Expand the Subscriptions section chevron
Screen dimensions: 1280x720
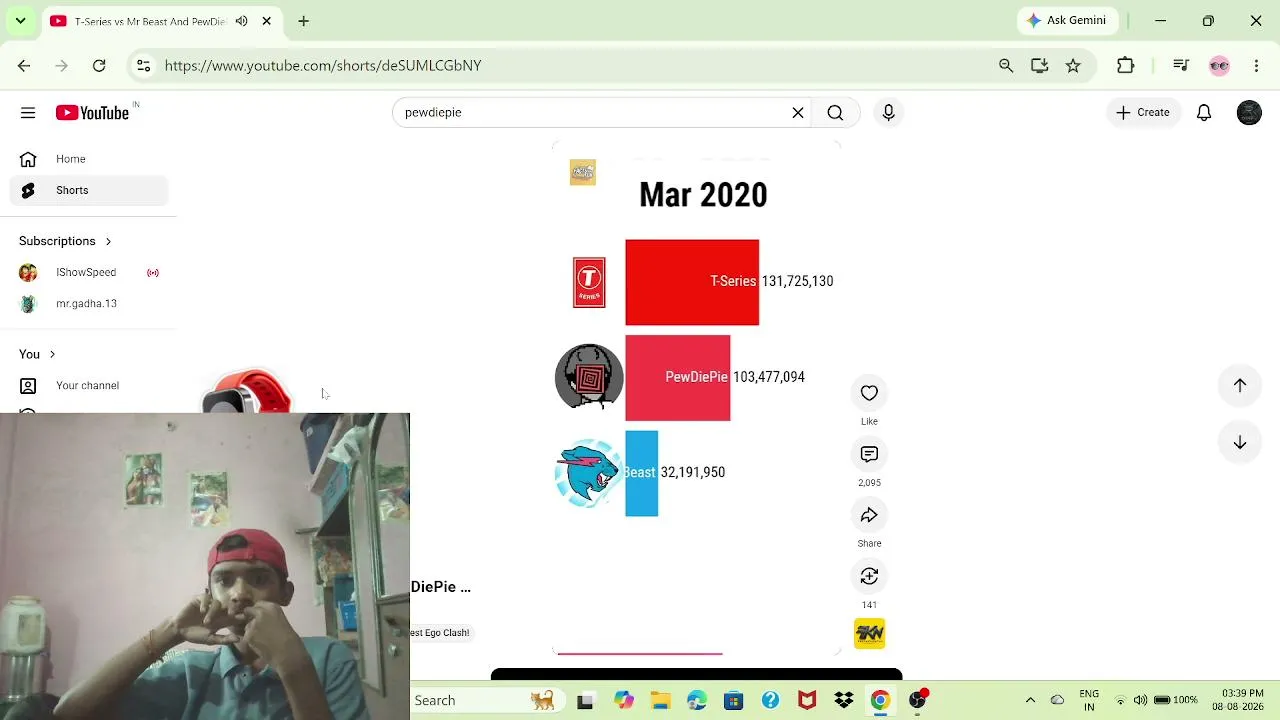tap(108, 241)
